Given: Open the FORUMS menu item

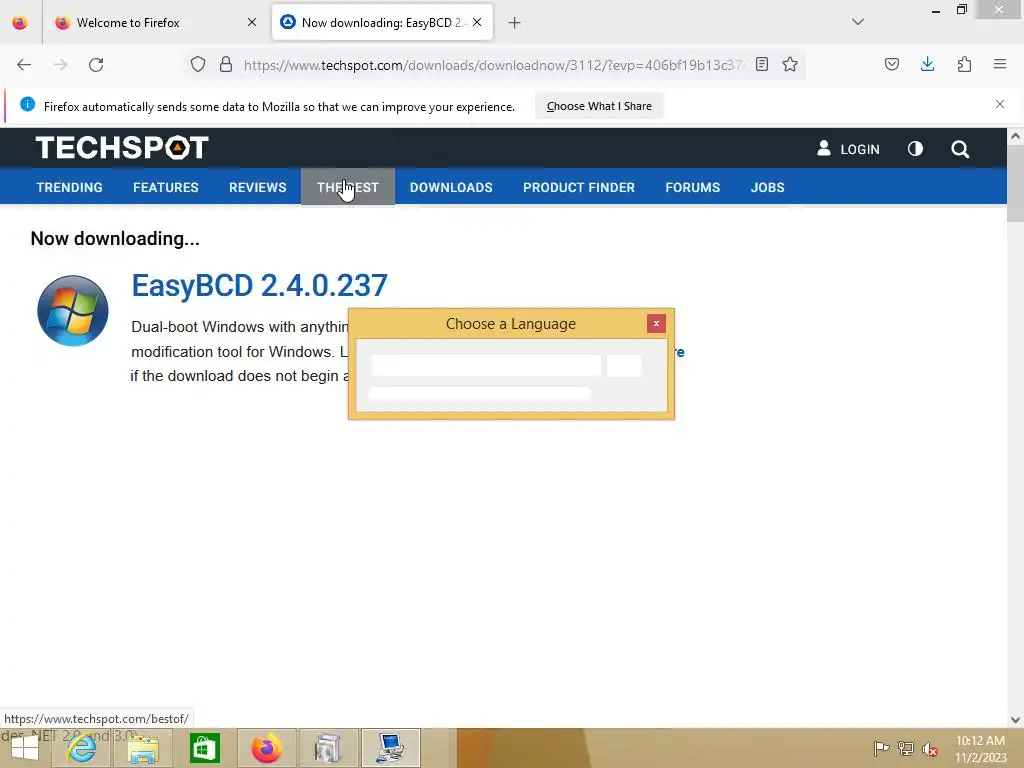Looking at the screenshot, I should [x=692, y=187].
